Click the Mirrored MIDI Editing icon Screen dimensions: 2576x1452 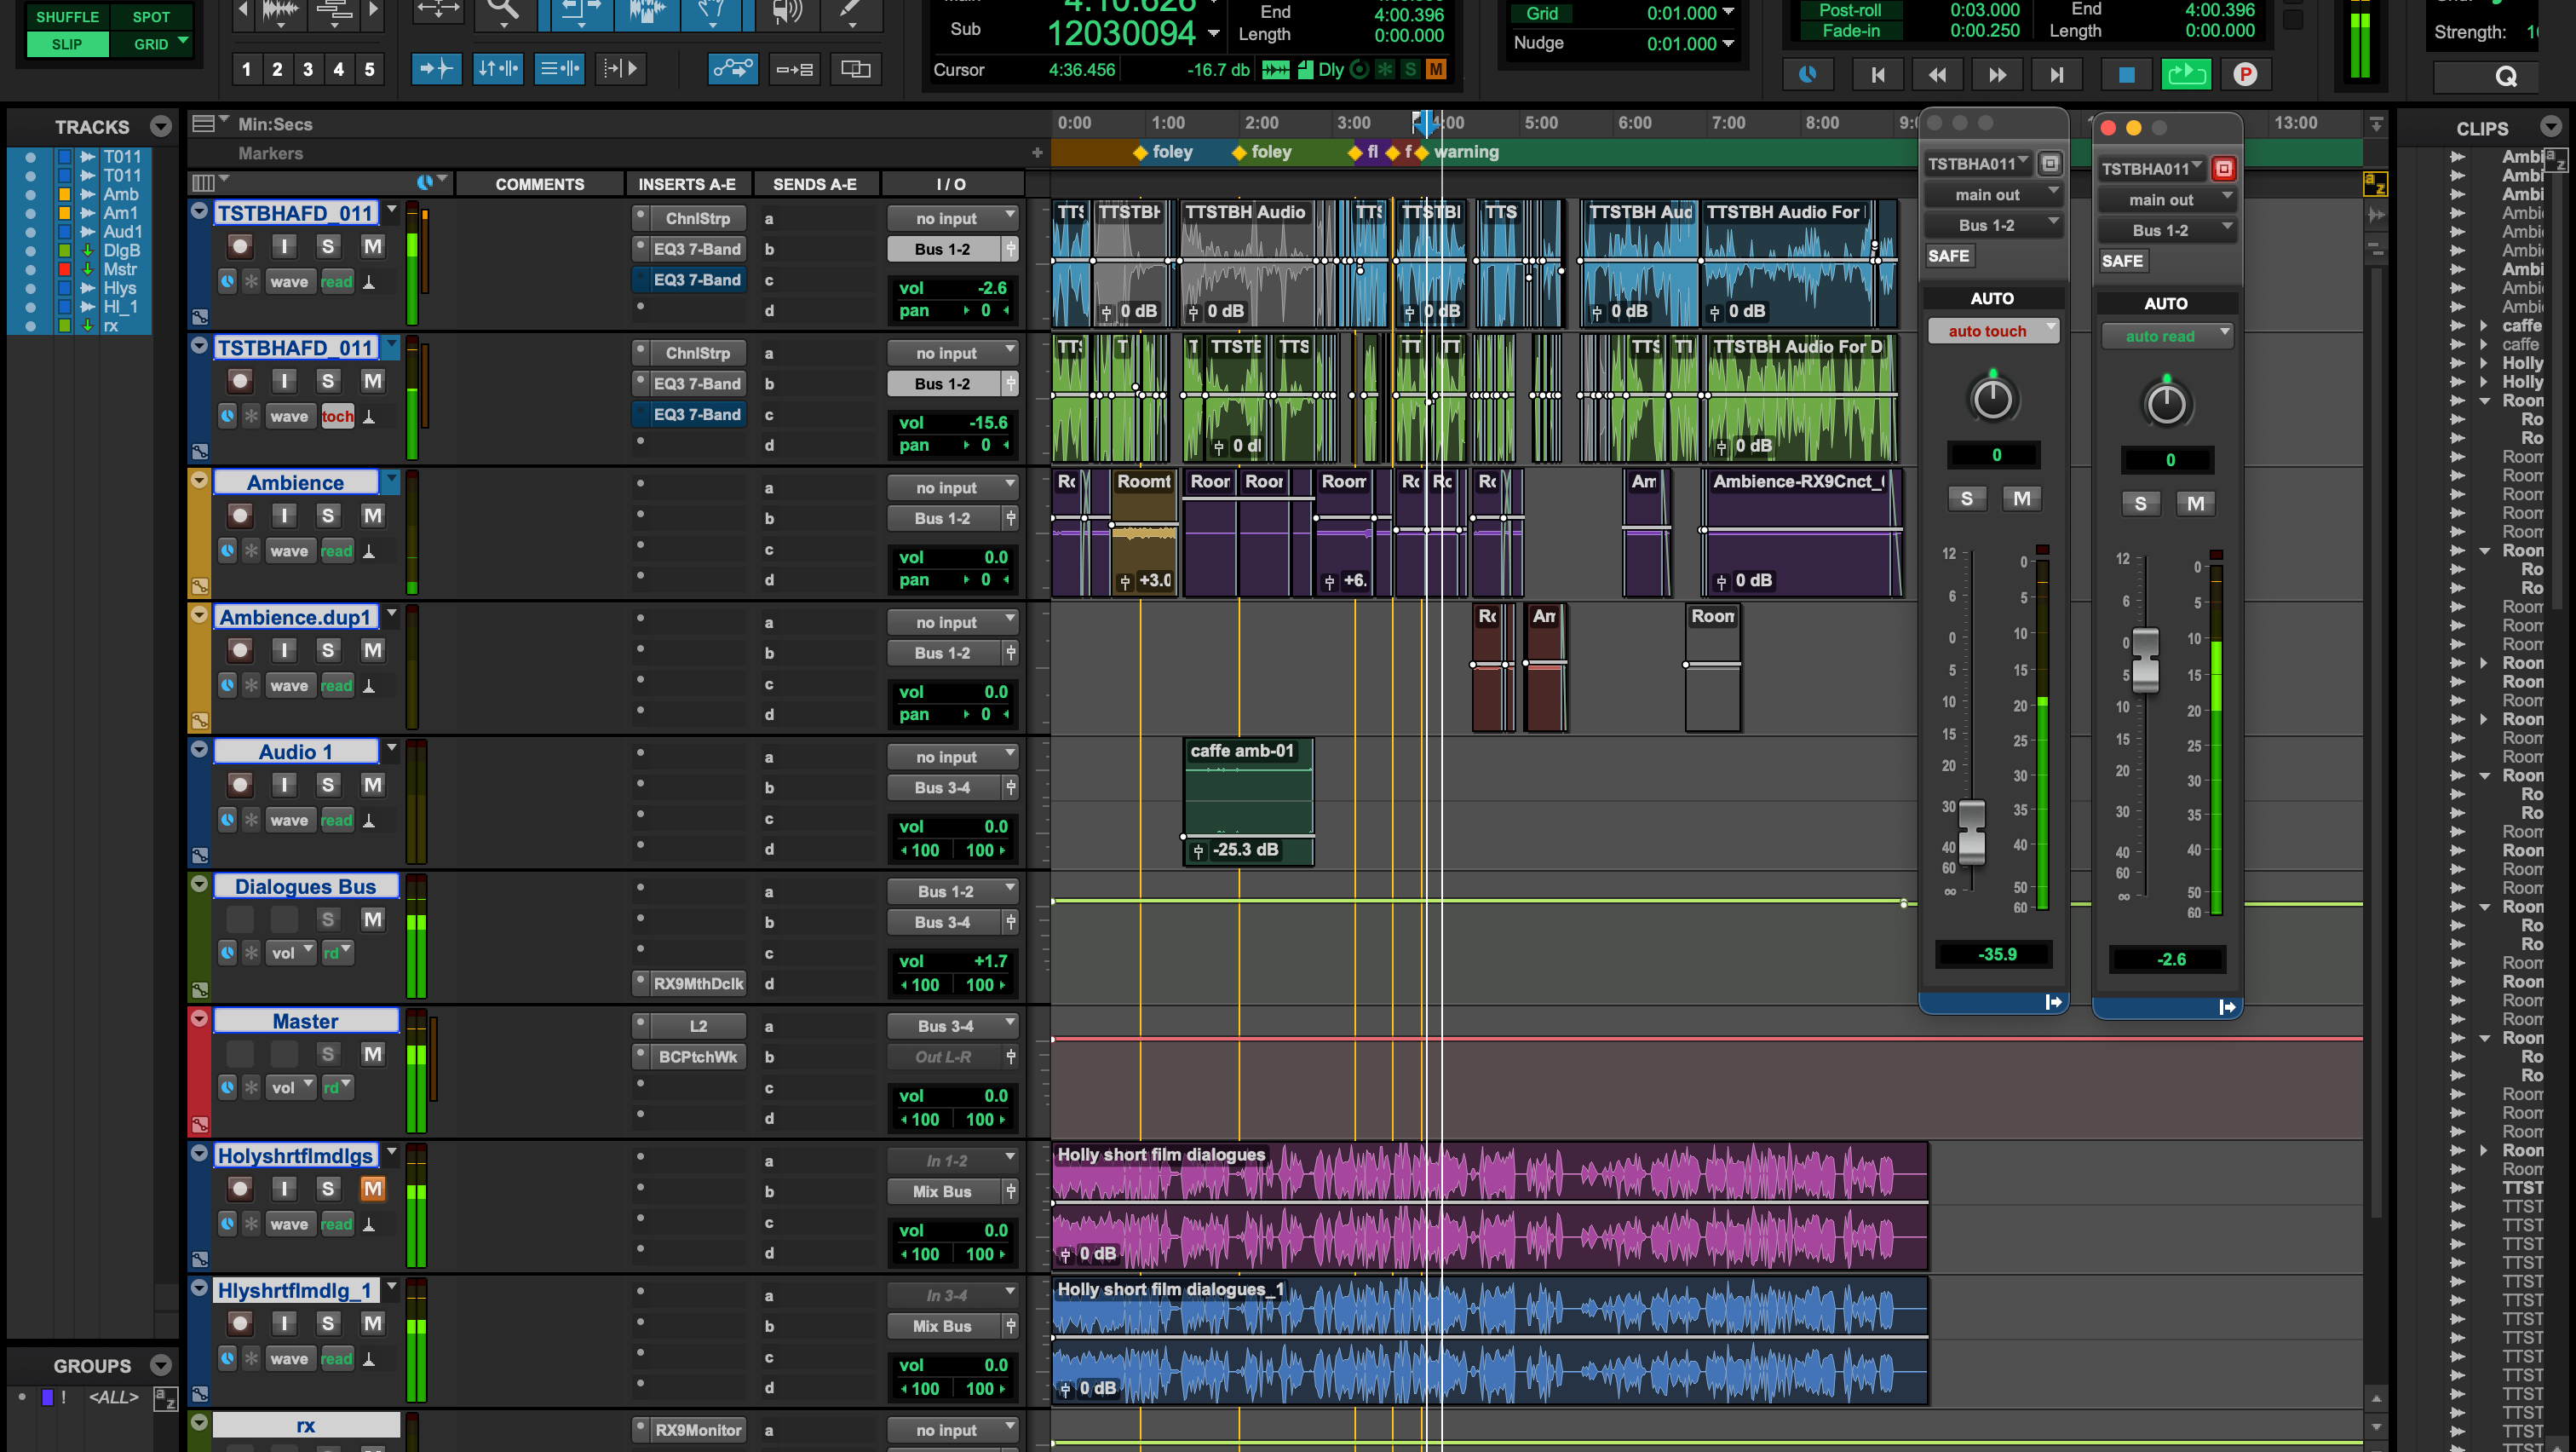[x=795, y=68]
